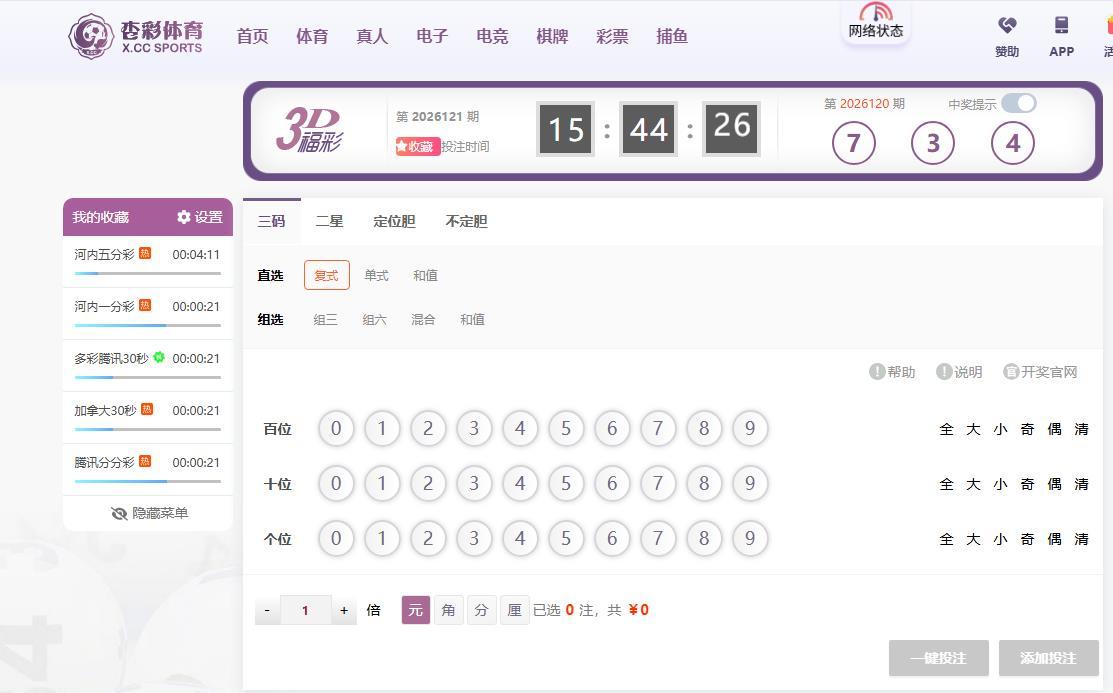The width and height of the screenshot is (1113, 693).
Task: Select units-place number 1
Action: (x=382, y=538)
